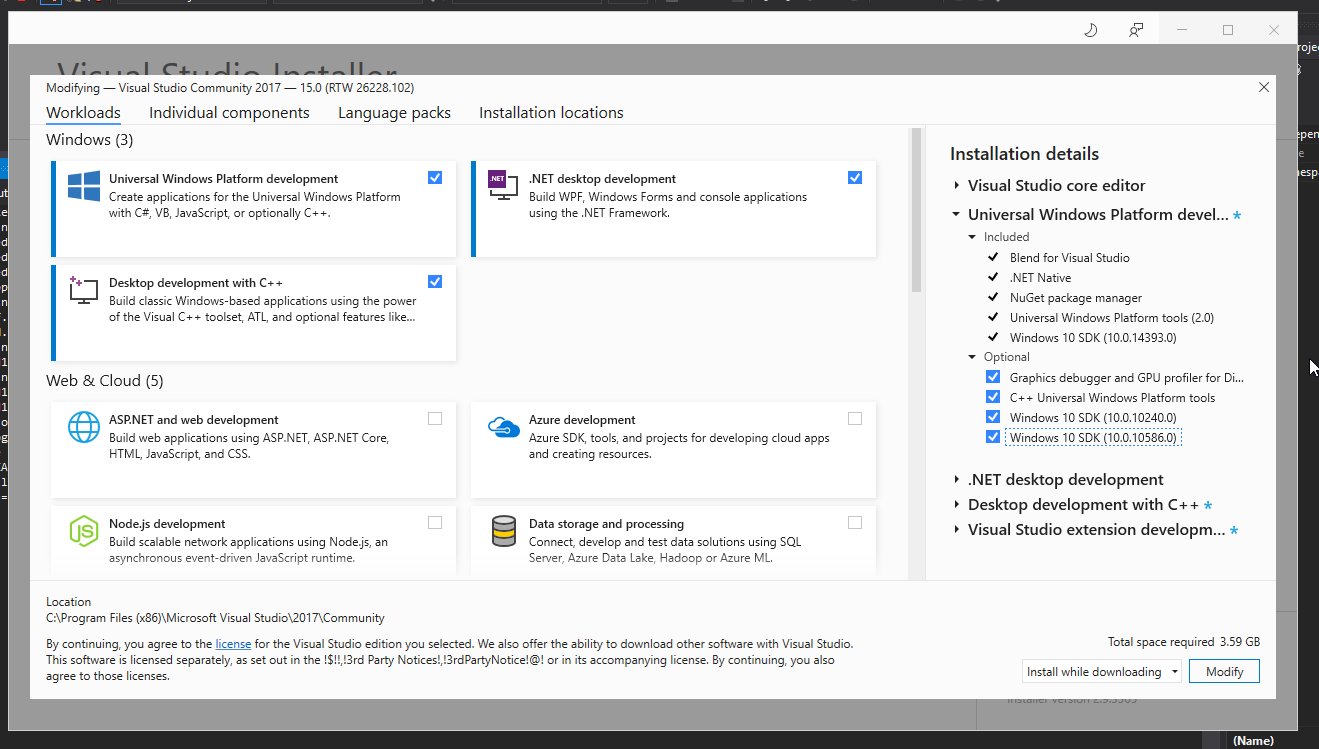Click the Azure development cloud icon

point(503,428)
